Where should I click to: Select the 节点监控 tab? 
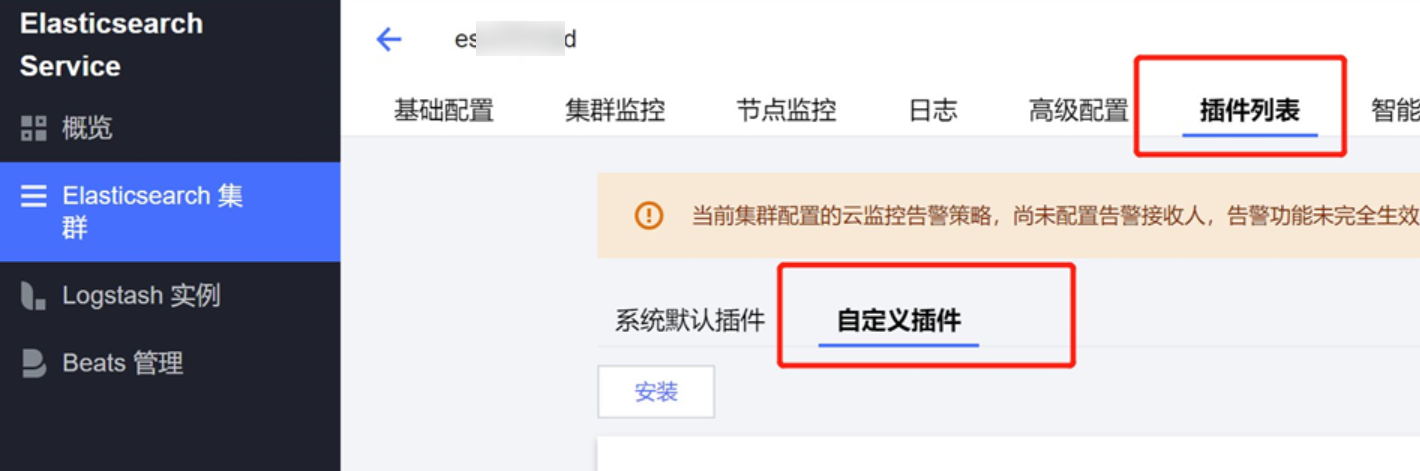click(x=786, y=110)
